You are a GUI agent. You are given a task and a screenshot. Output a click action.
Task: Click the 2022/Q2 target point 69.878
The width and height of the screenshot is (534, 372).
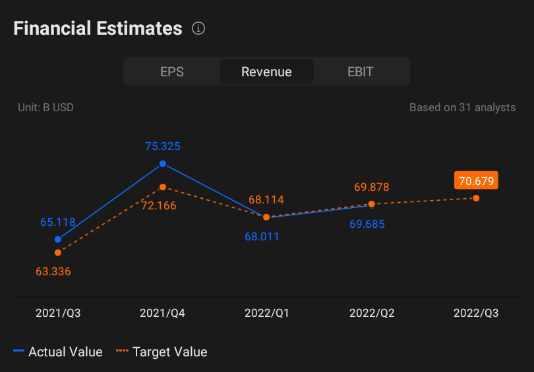pos(372,204)
